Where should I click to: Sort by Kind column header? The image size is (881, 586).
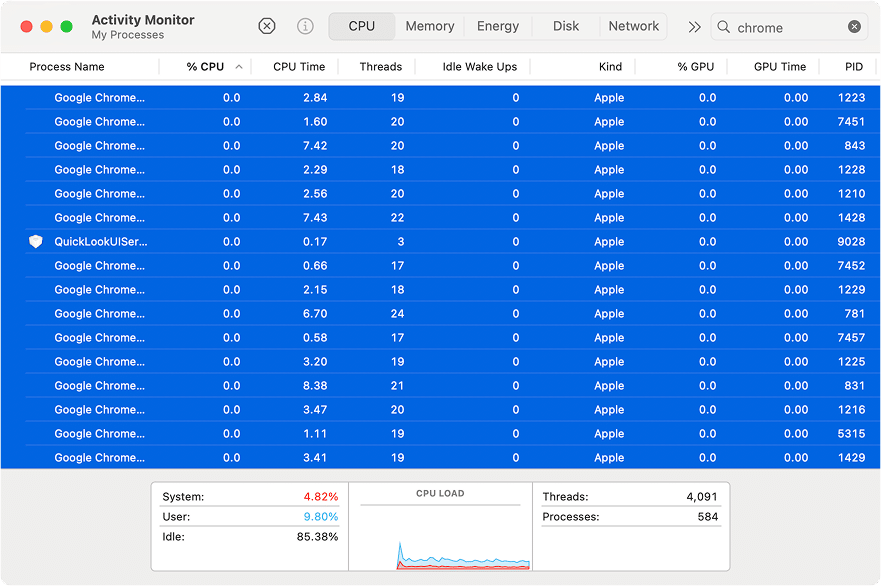point(610,67)
